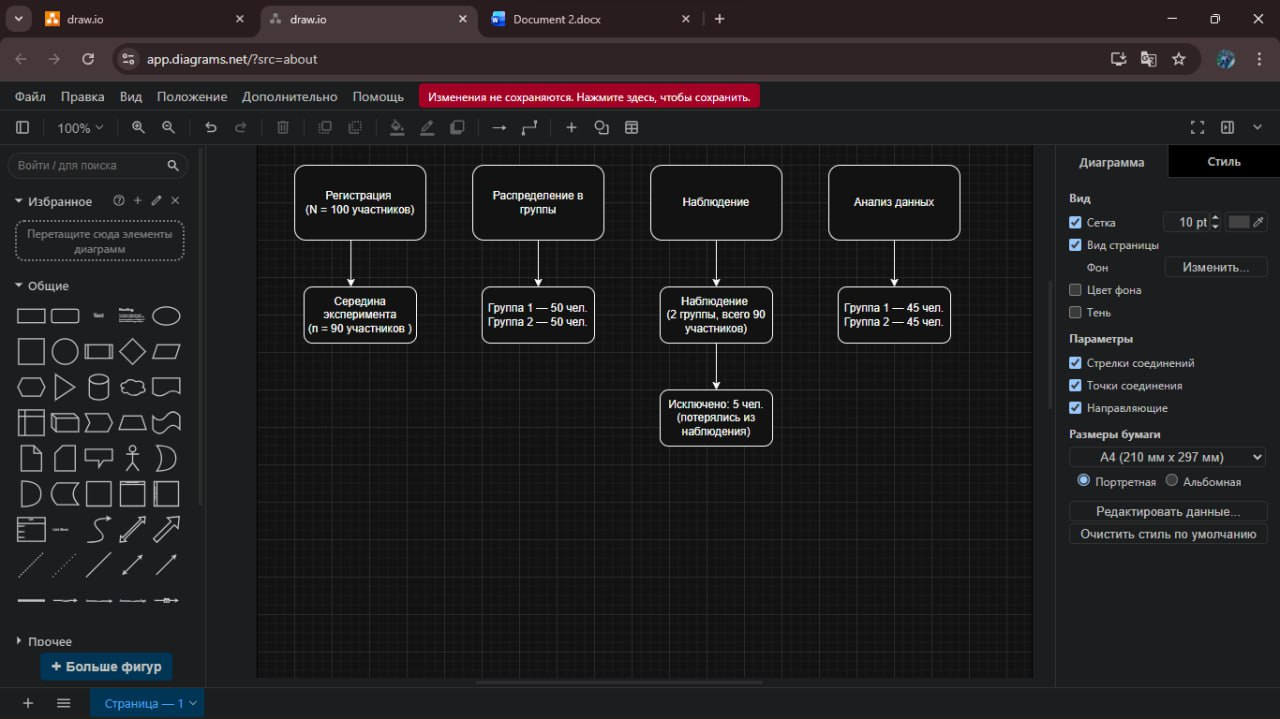Open the 100% zoom level dropdown
This screenshot has height=719, width=1280.
tap(80, 128)
